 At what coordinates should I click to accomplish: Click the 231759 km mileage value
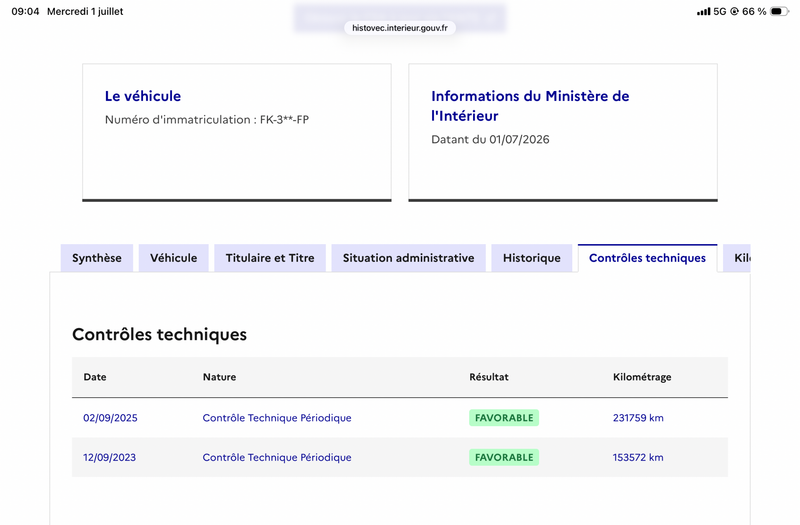638,418
